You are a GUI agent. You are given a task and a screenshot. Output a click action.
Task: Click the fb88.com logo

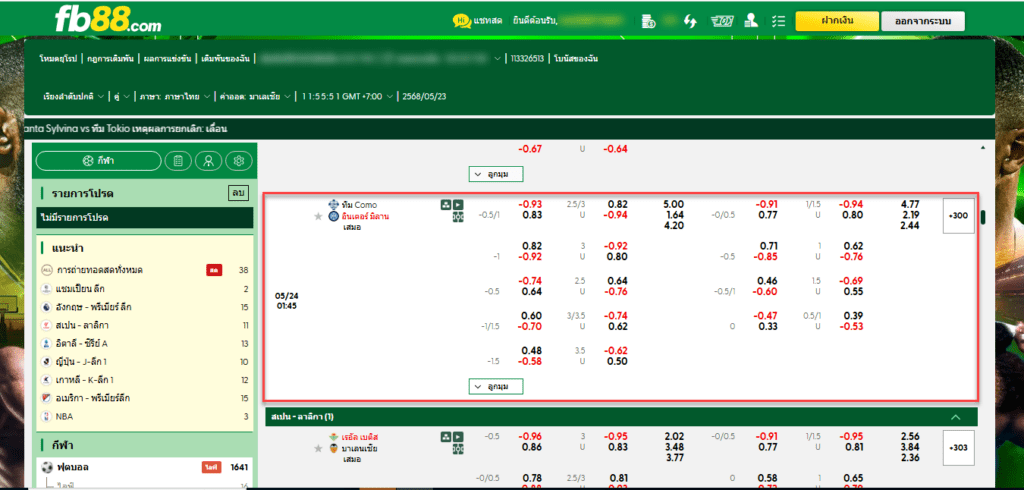click(108, 20)
